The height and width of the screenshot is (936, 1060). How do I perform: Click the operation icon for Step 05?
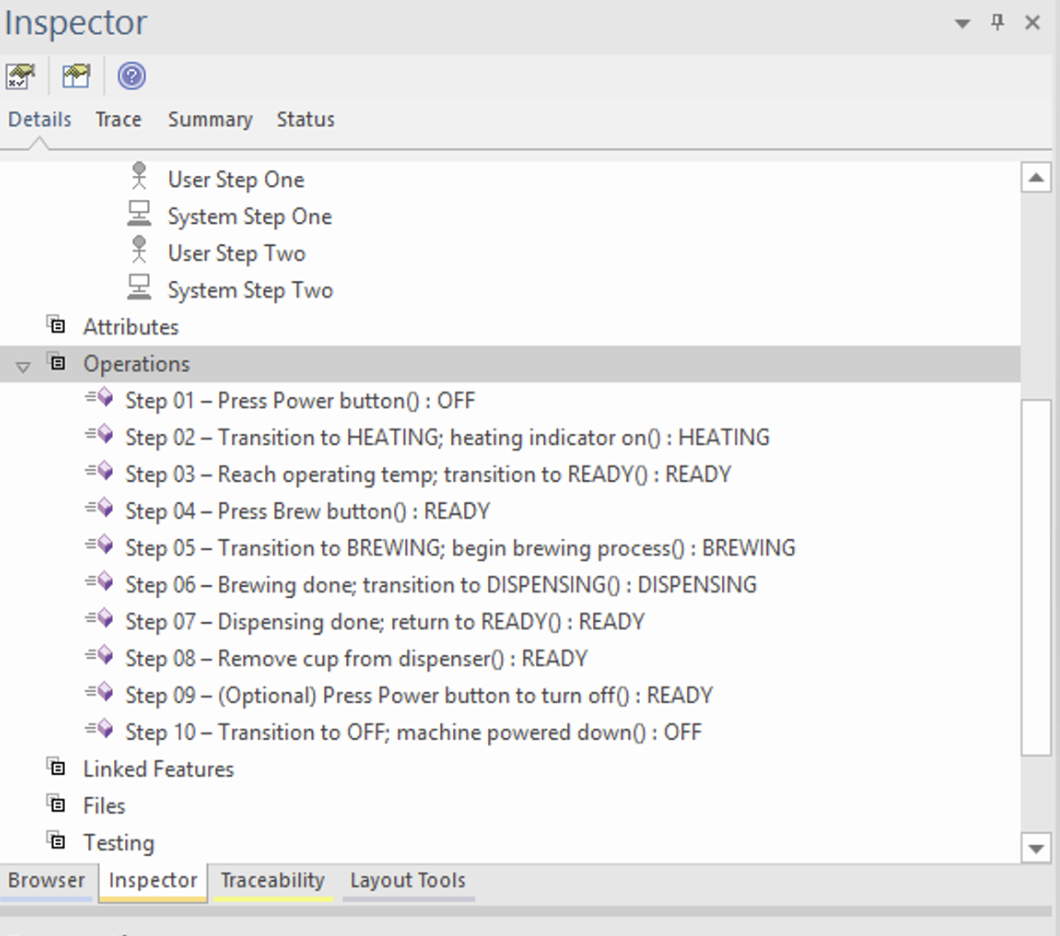tap(99, 545)
